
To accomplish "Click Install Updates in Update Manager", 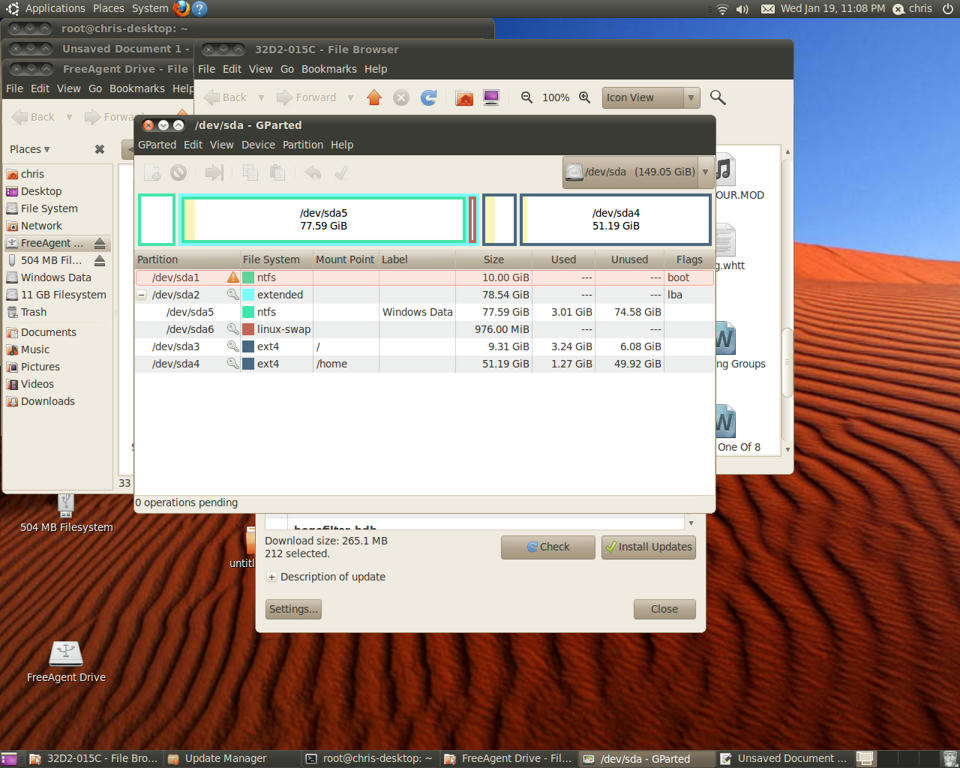I will [x=648, y=547].
